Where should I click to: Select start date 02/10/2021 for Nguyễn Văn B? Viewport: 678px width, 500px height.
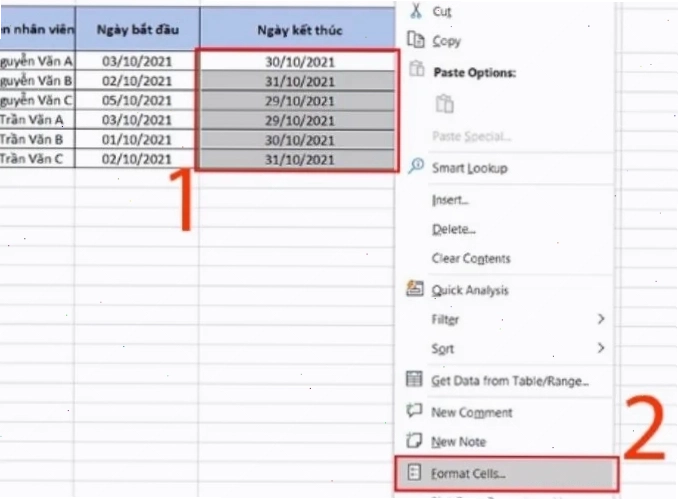tap(137, 81)
